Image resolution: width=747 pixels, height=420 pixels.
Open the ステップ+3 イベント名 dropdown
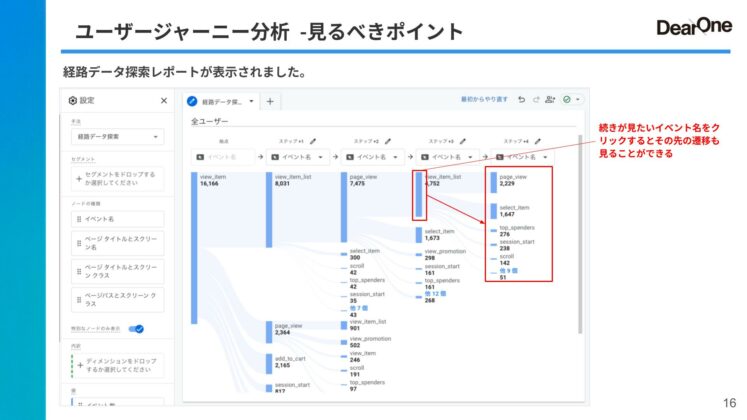[x=447, y=157]
